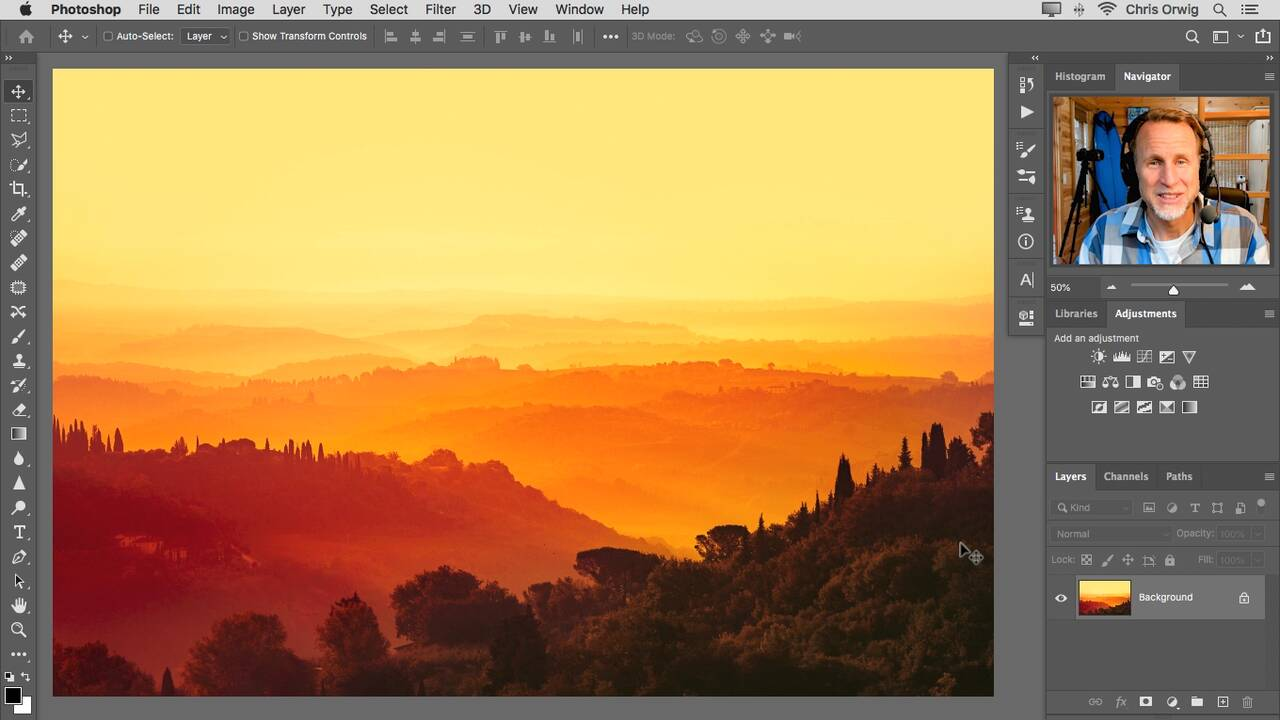Toggle lock transparent pixels
1280x720 pixels.
coord(1087,560)
